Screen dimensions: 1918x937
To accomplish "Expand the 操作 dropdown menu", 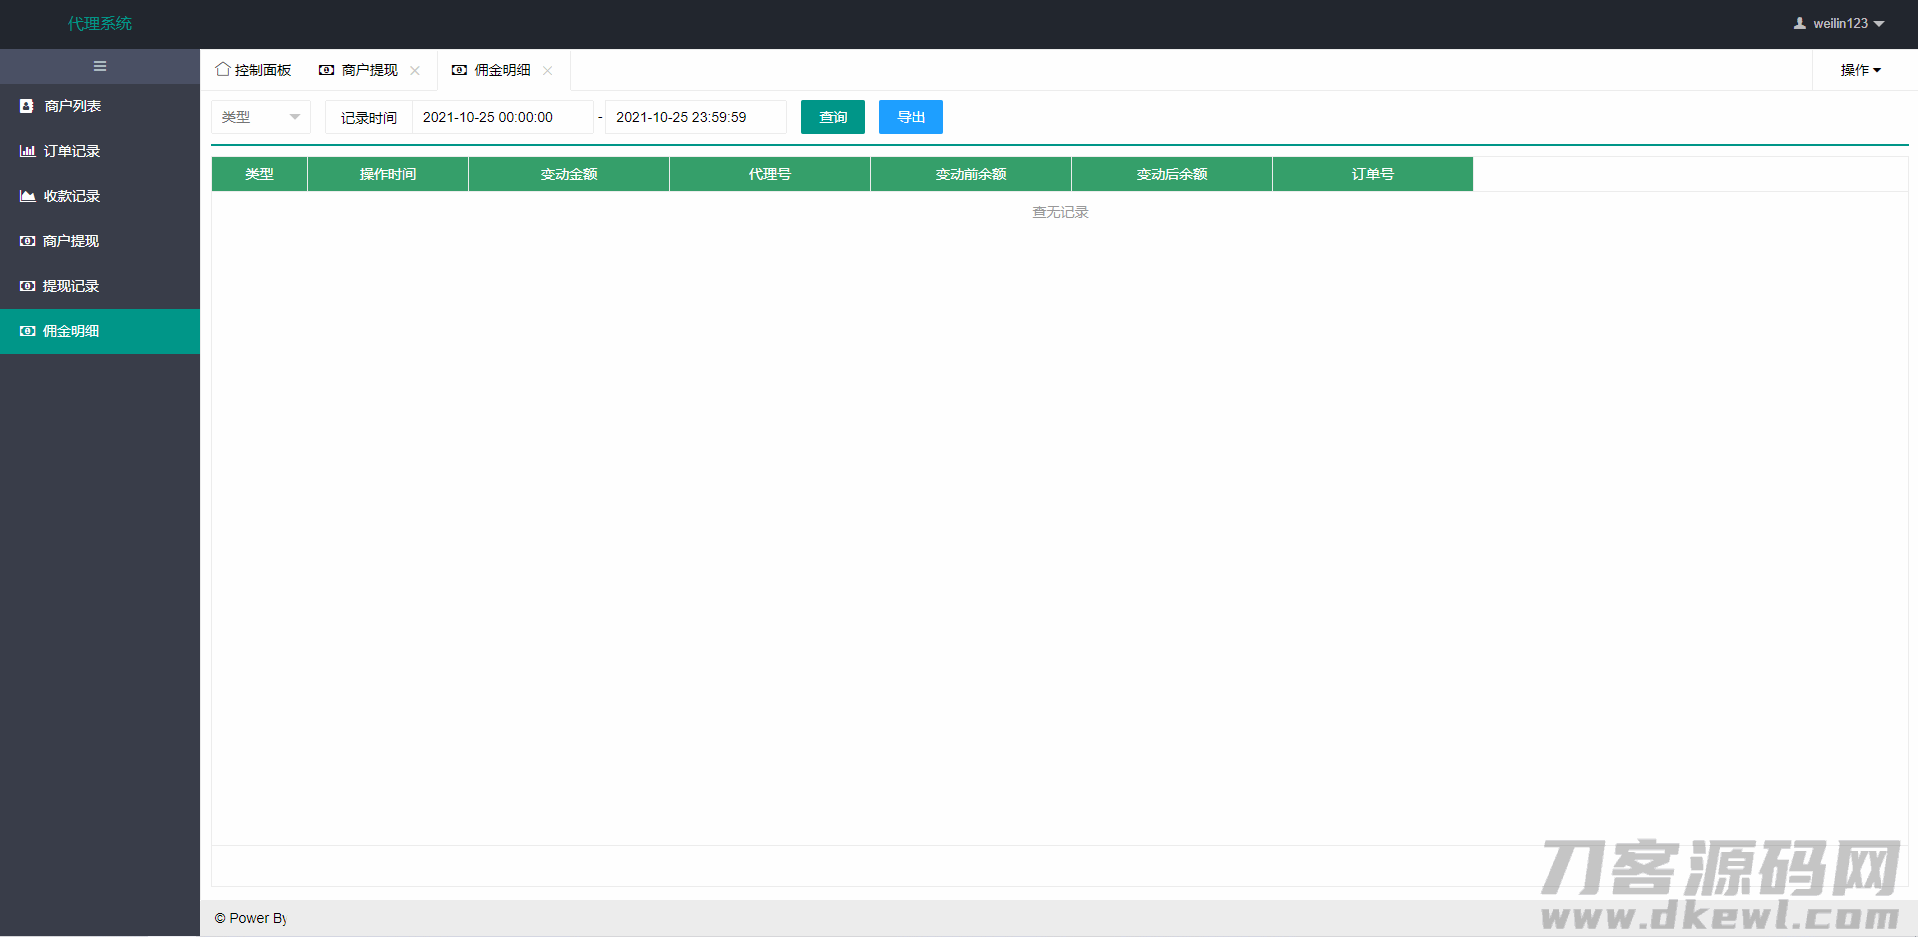I will [x=1860, y=70].
